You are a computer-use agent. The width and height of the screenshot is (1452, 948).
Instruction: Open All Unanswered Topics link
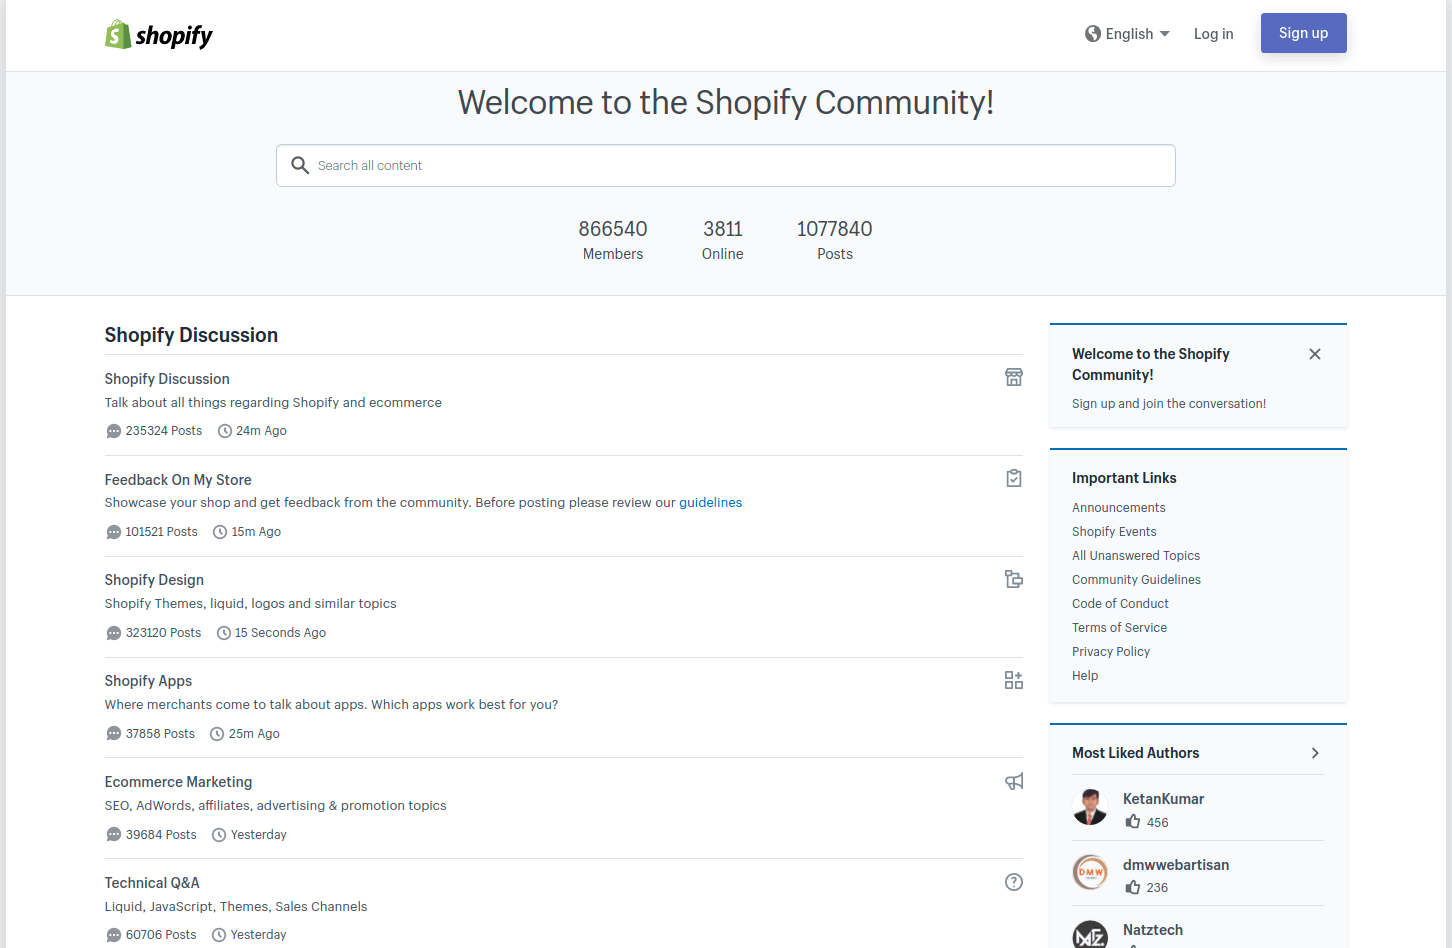[1135, 556]
